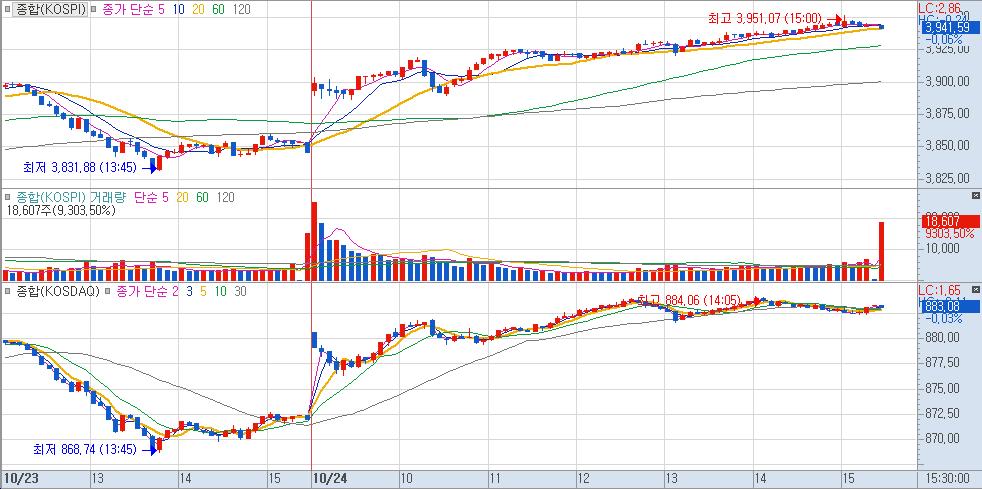
Task: Click the 10 o'clock time axis label
Action: pos(406,478)
